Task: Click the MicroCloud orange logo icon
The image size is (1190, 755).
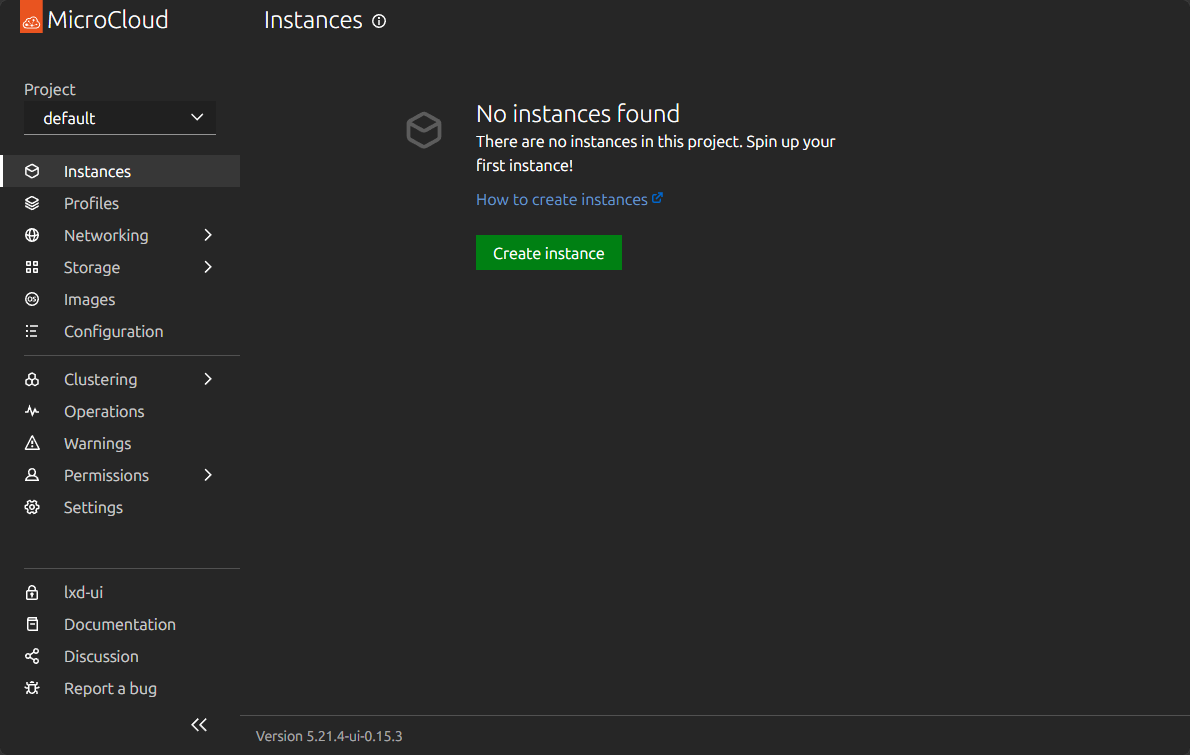Action: 31,17
